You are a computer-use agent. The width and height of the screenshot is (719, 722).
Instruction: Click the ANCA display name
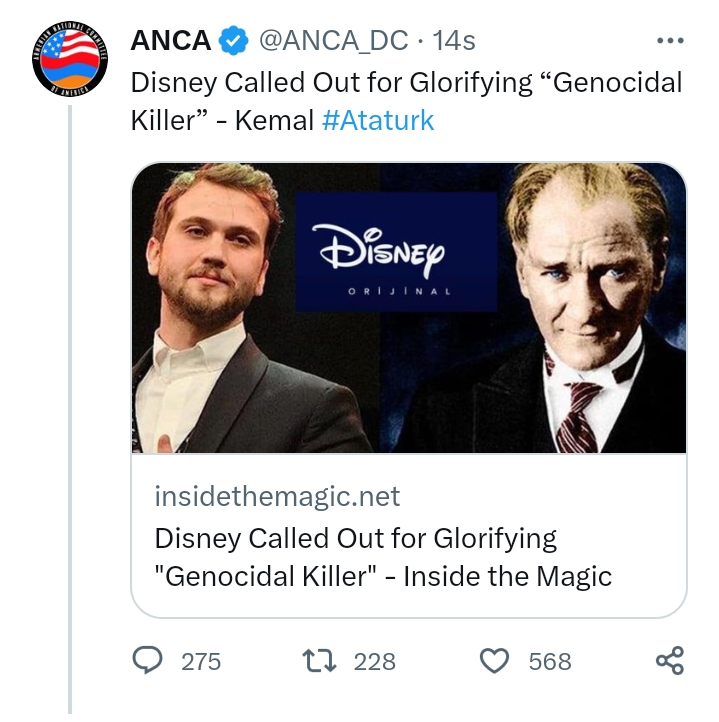(171, 41)
